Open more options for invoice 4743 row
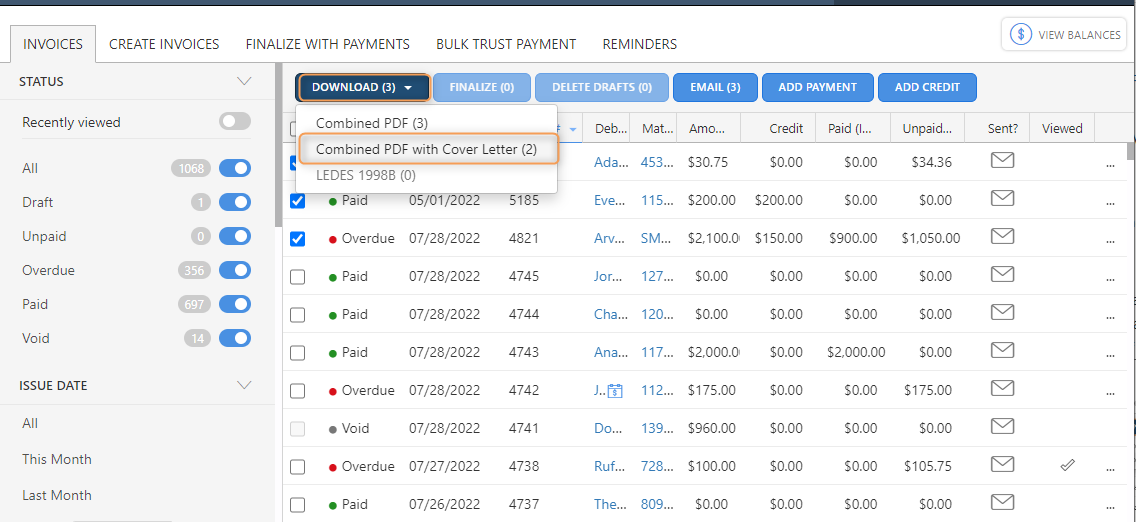This screenshot has height=522, width=1136. coord(1110,353)
